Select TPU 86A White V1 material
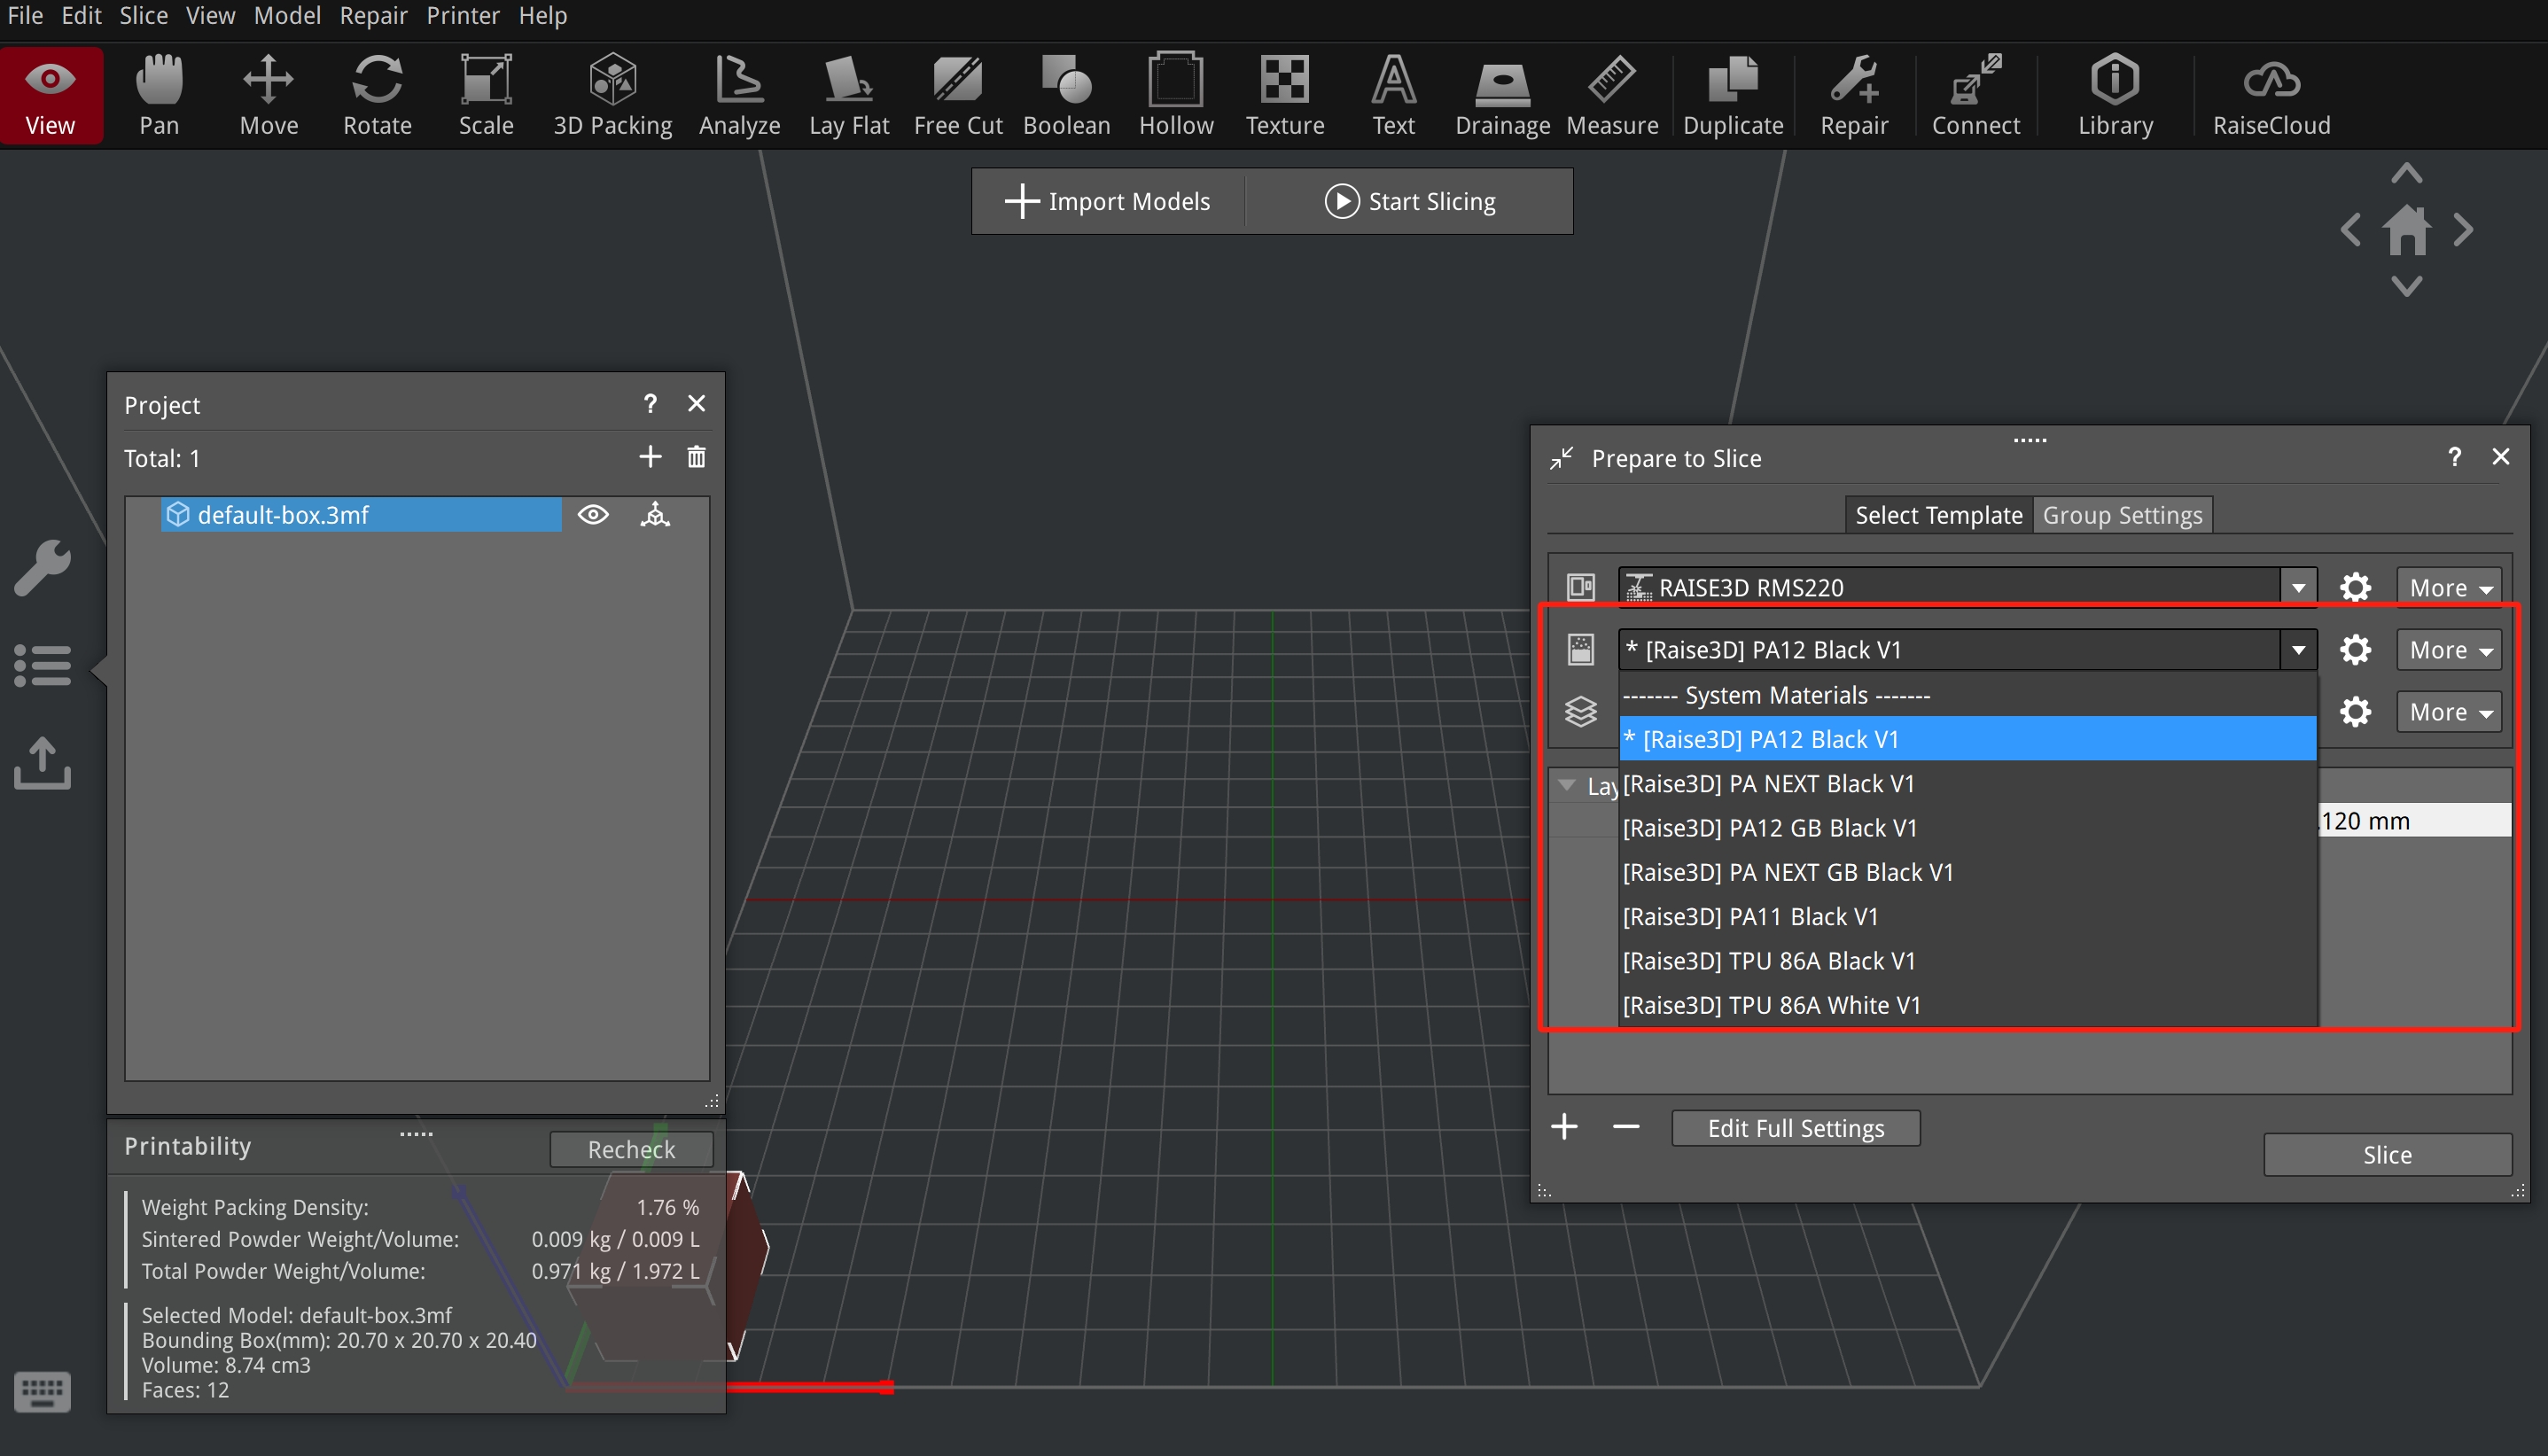This screenshot has width=2548, height=1456. (x=1967, y=1005)
